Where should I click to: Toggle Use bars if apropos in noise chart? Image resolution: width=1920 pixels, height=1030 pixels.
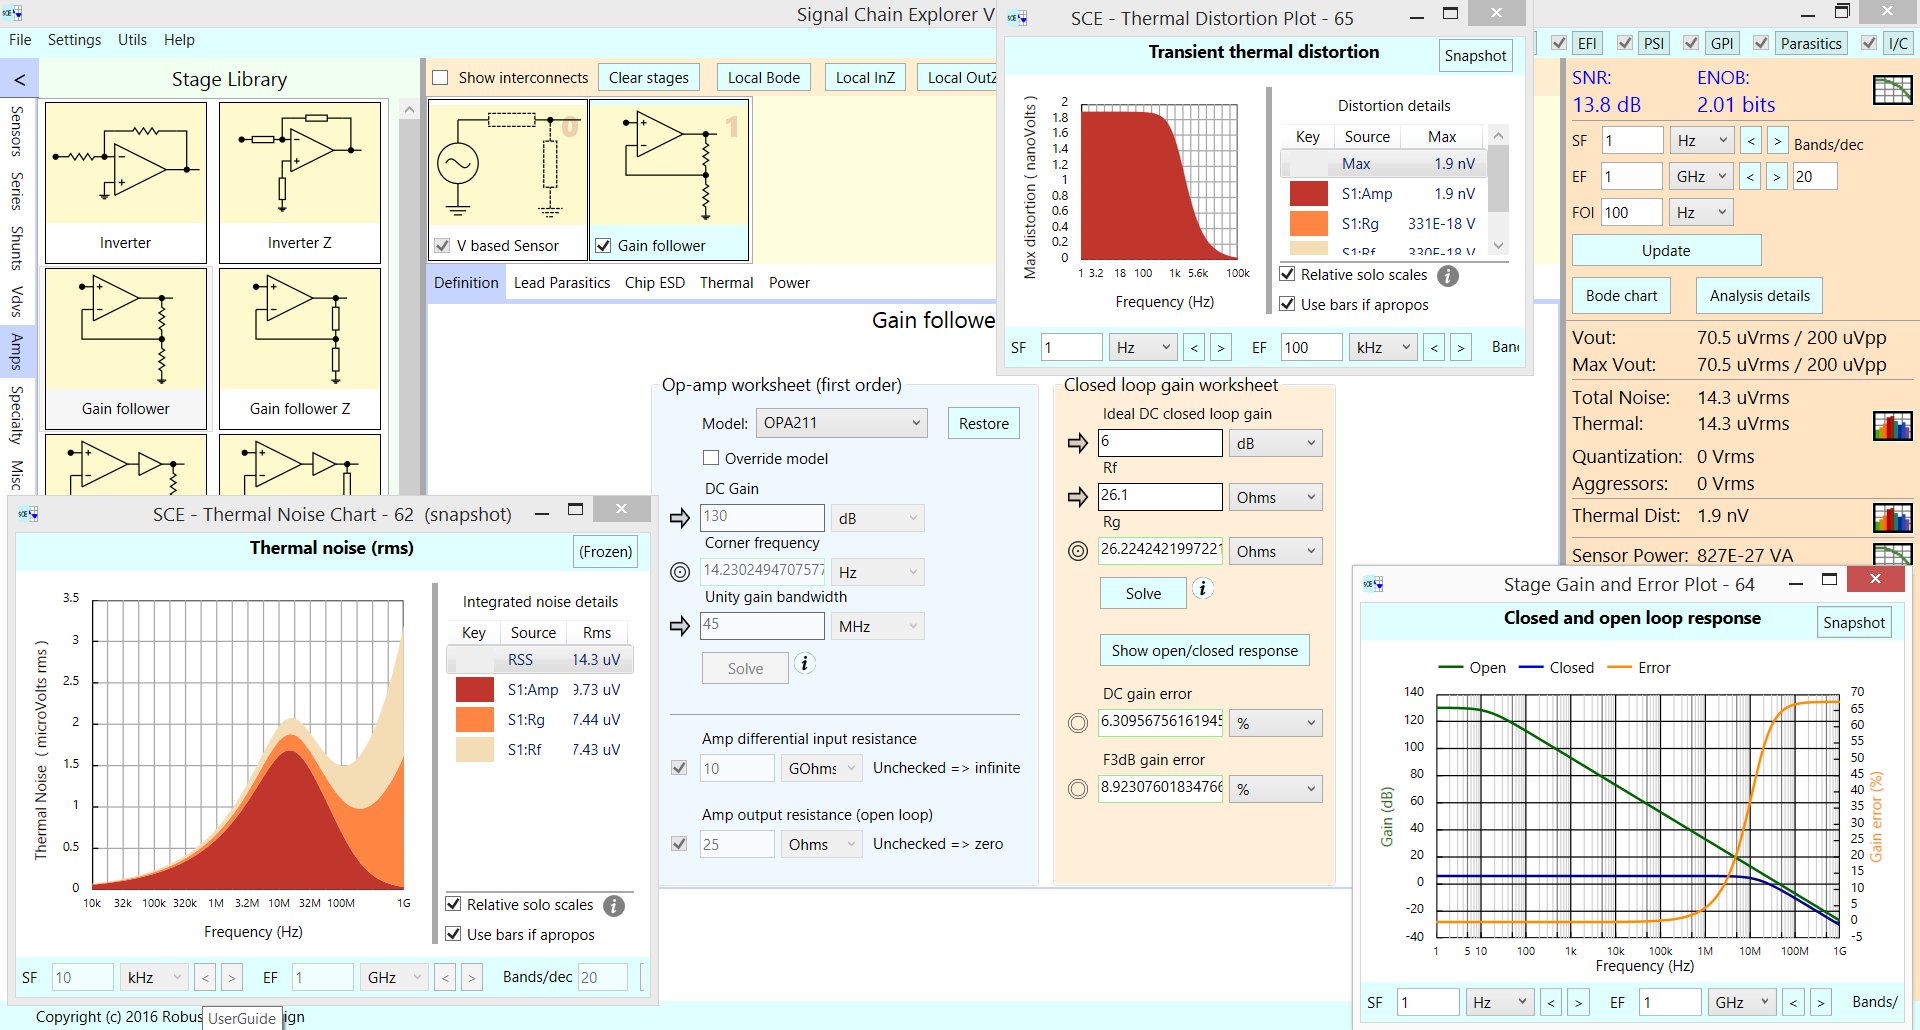pyautogui.click(x=453, y=934)
